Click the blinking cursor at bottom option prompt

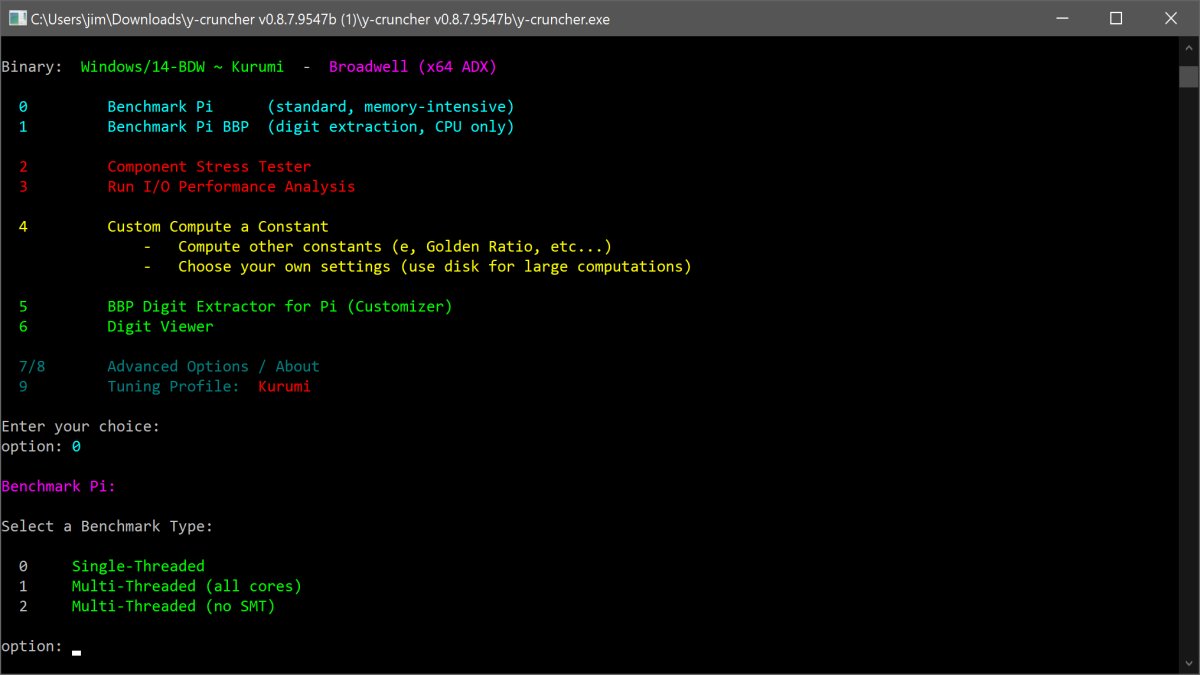76,651
